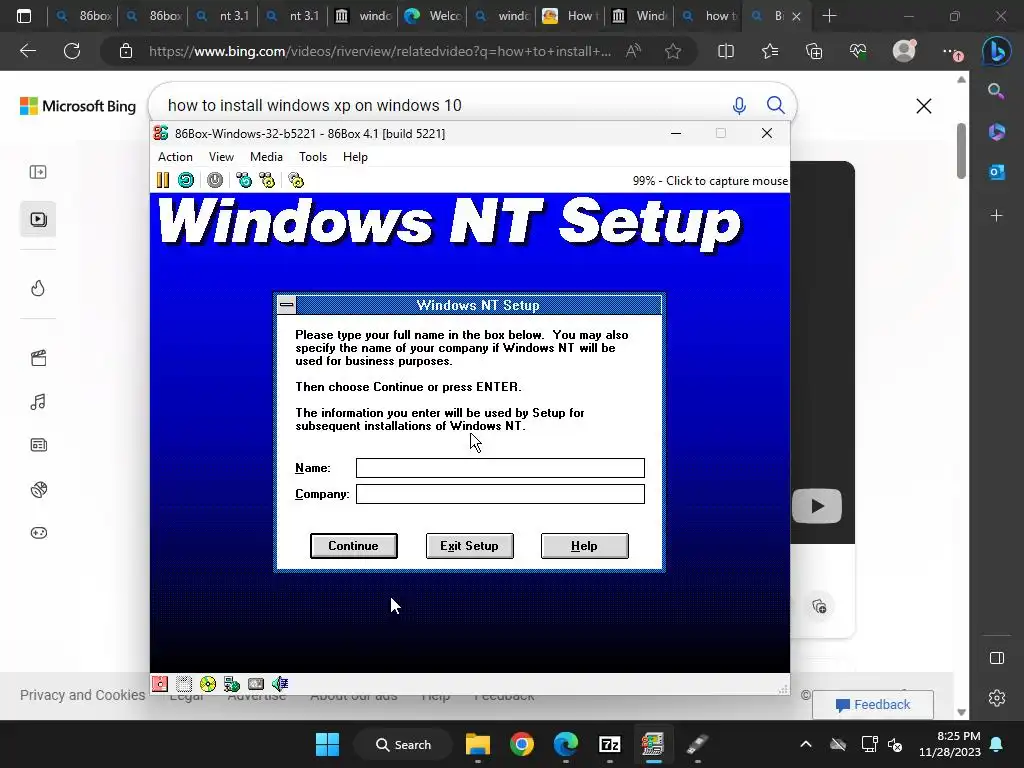Open the sports ball icon in Bing sidebar
This screenshot has height=768, width=1024.
pos(39,489)
